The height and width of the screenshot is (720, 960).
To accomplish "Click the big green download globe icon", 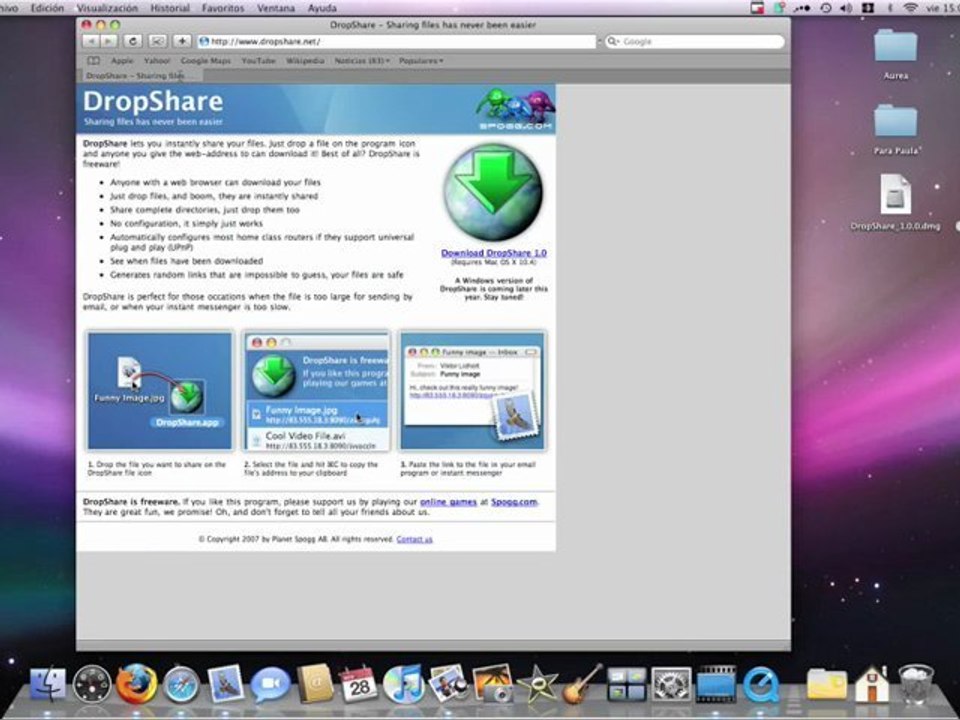I will tap(493, 192).
